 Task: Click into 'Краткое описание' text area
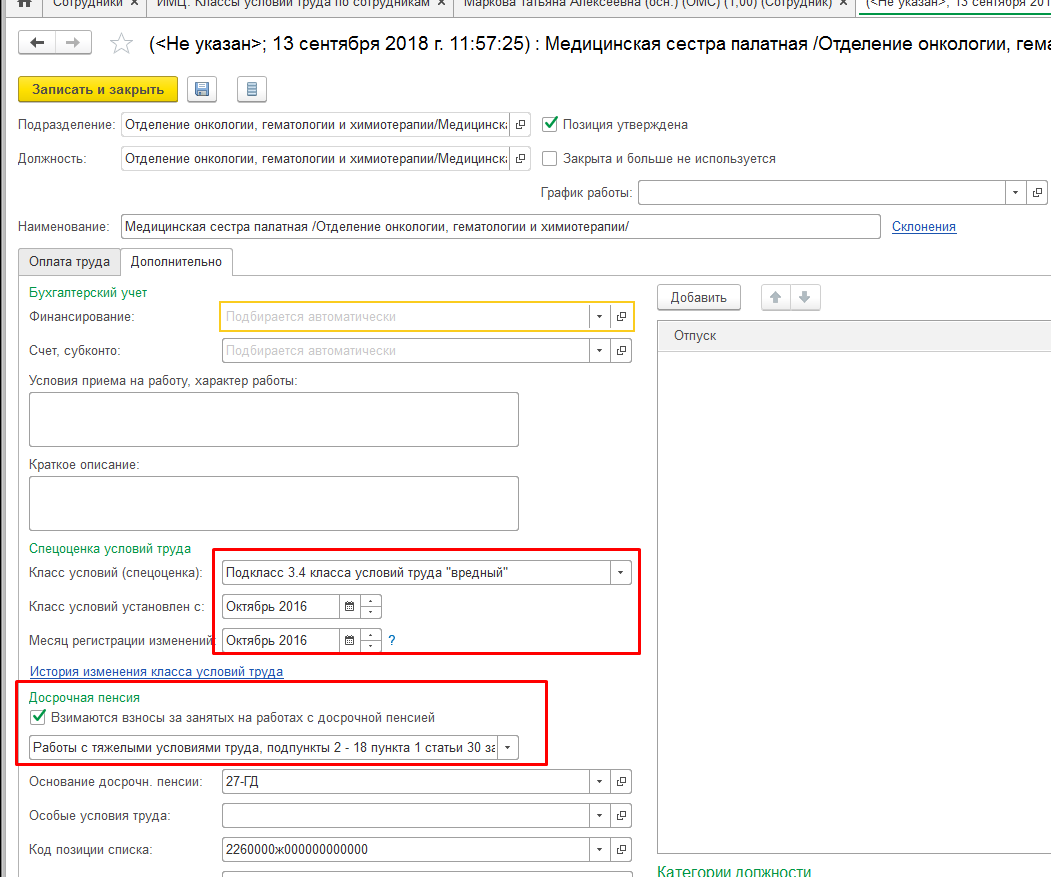tap(273, 503)
